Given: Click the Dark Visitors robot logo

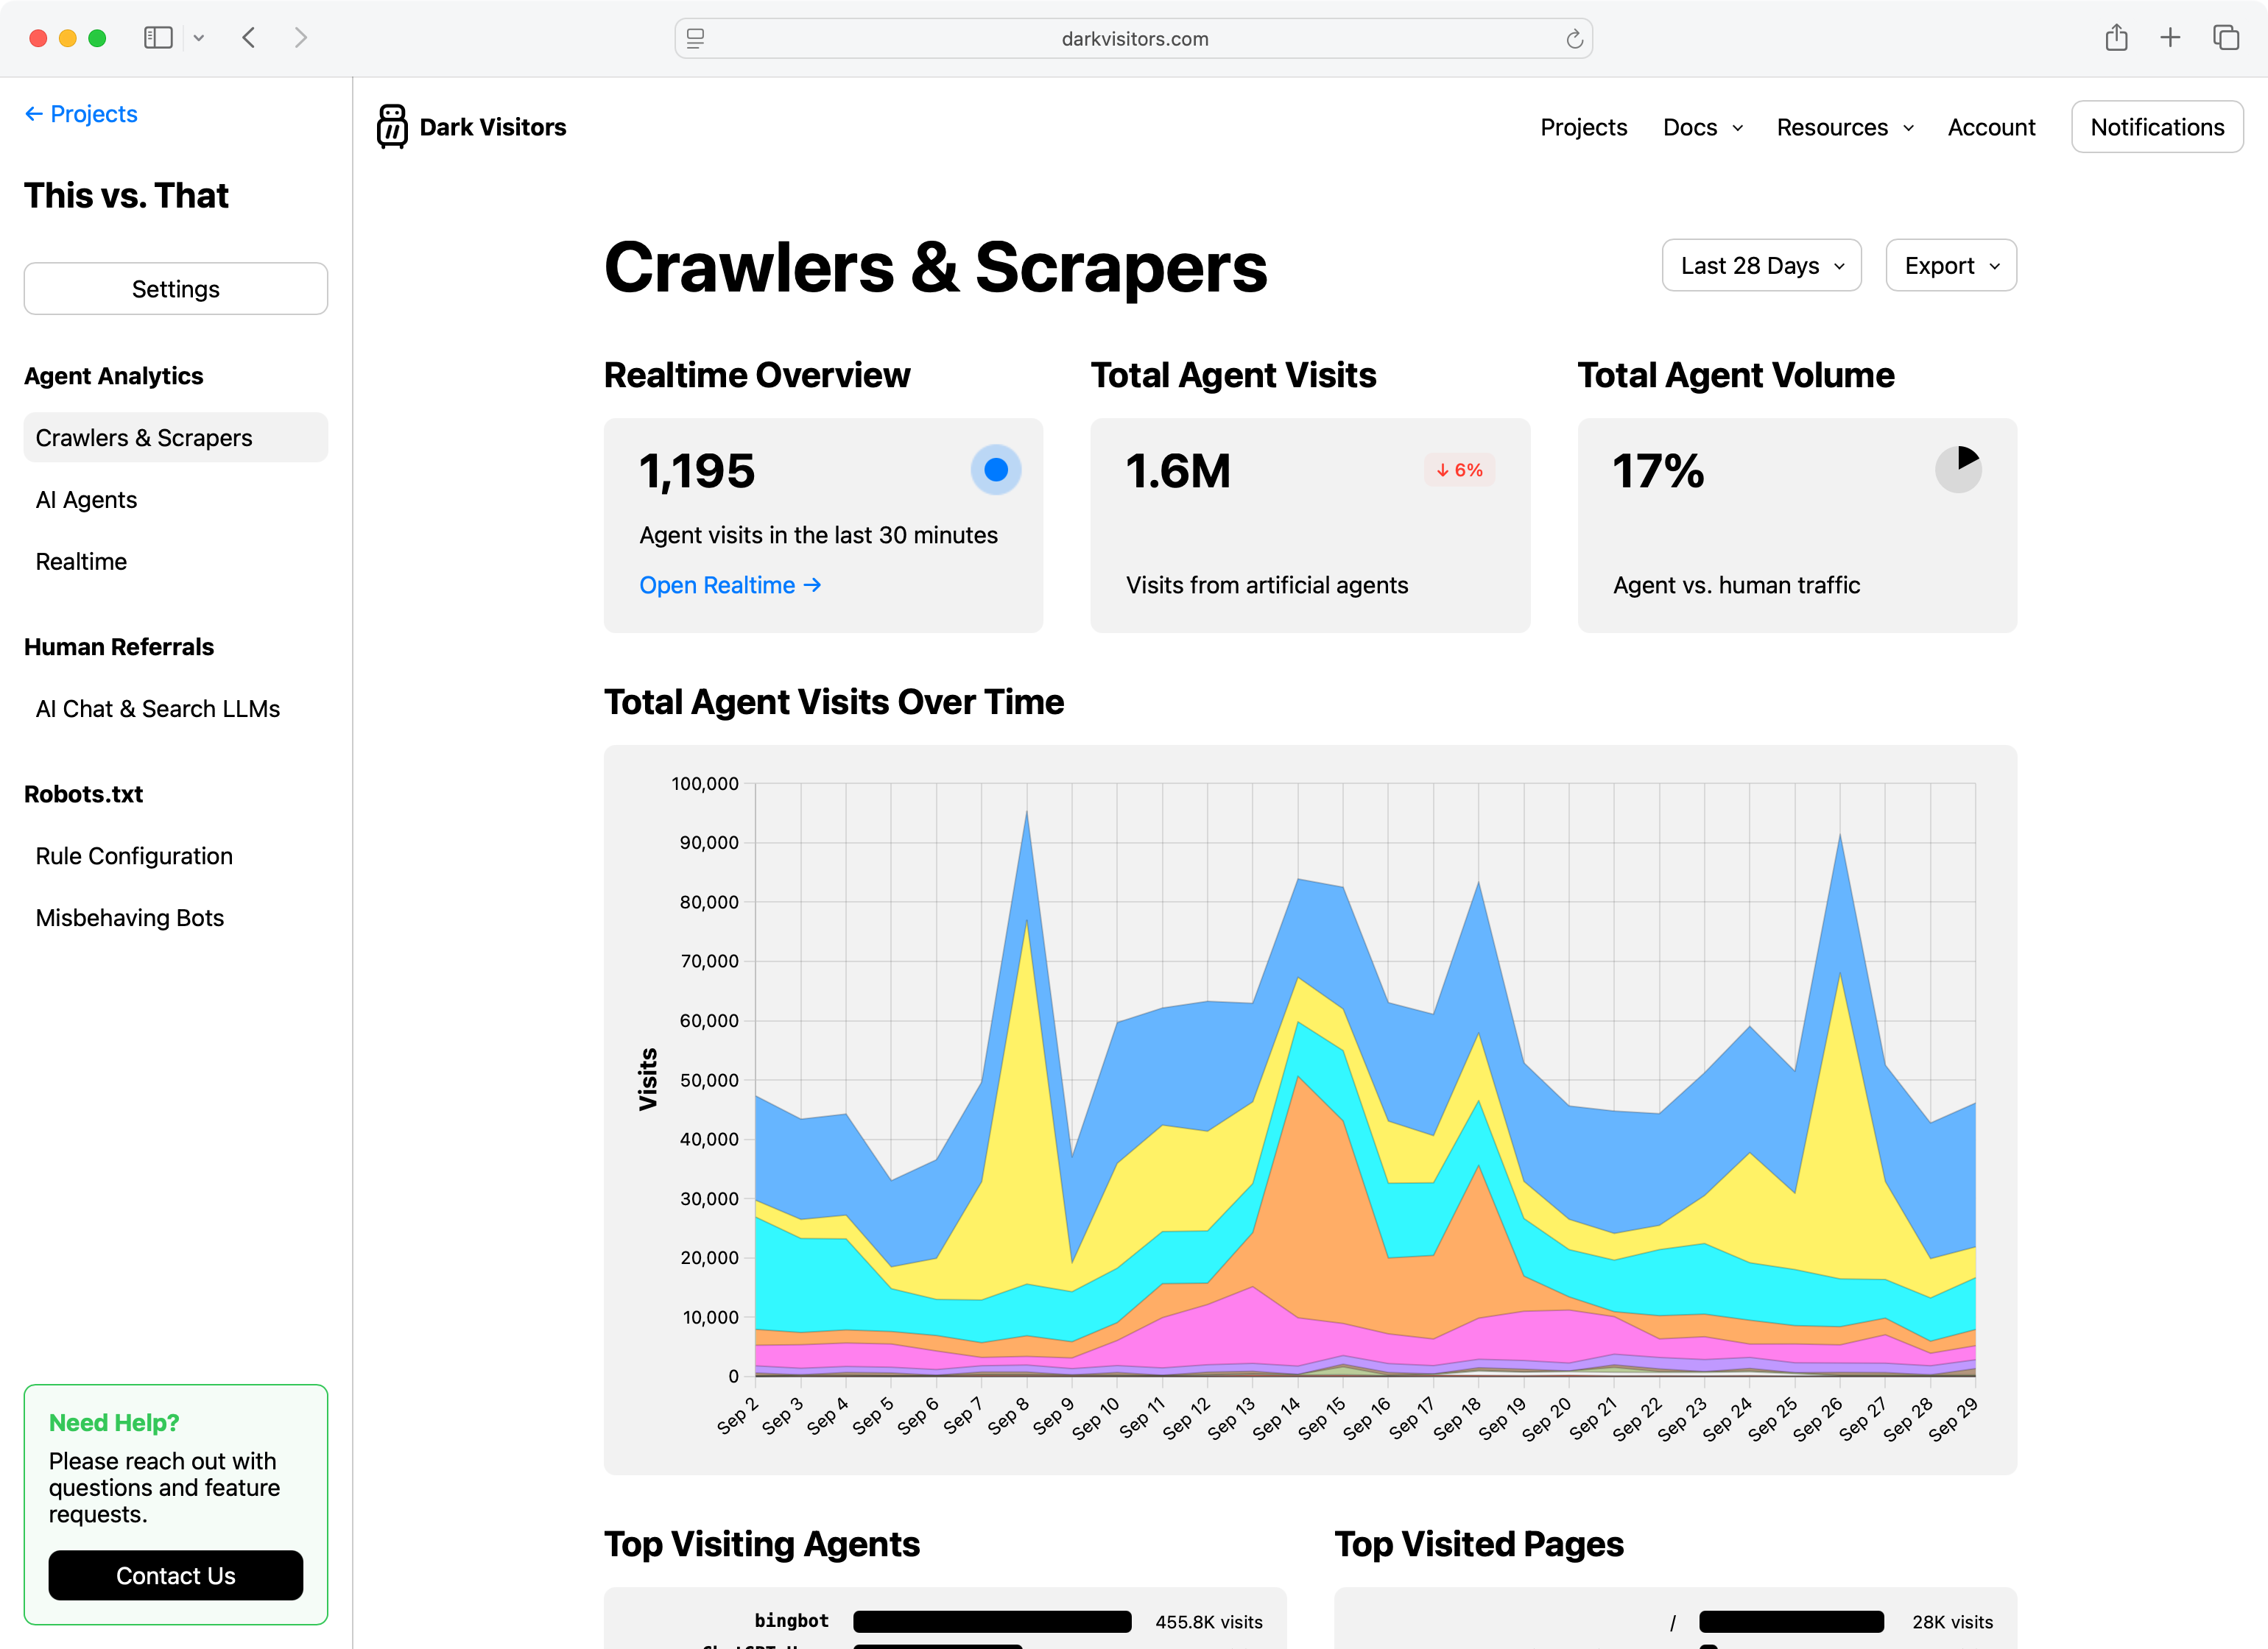Looking at the screenshot, I should click(392, 126).
